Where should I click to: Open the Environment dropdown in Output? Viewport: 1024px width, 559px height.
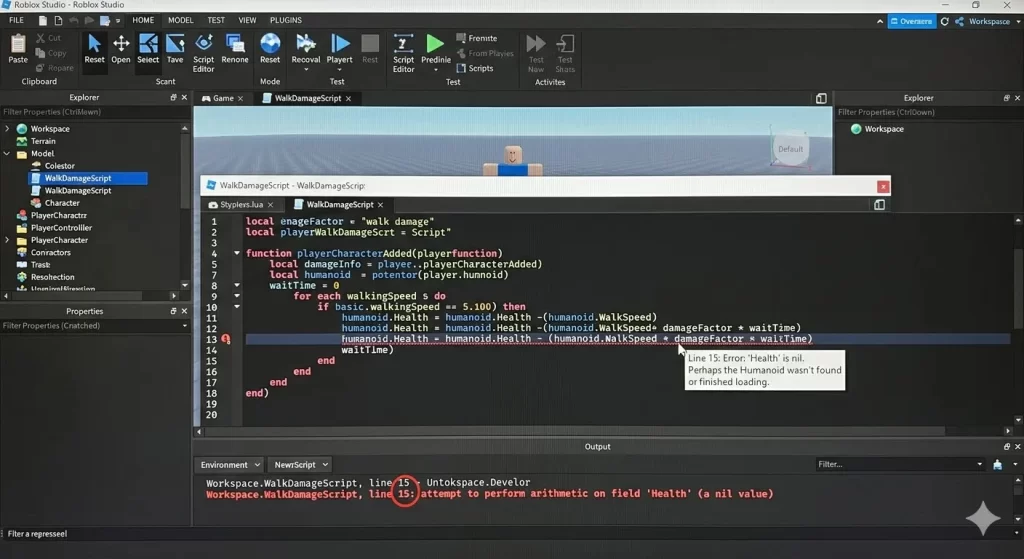click(x=229, y=465)
